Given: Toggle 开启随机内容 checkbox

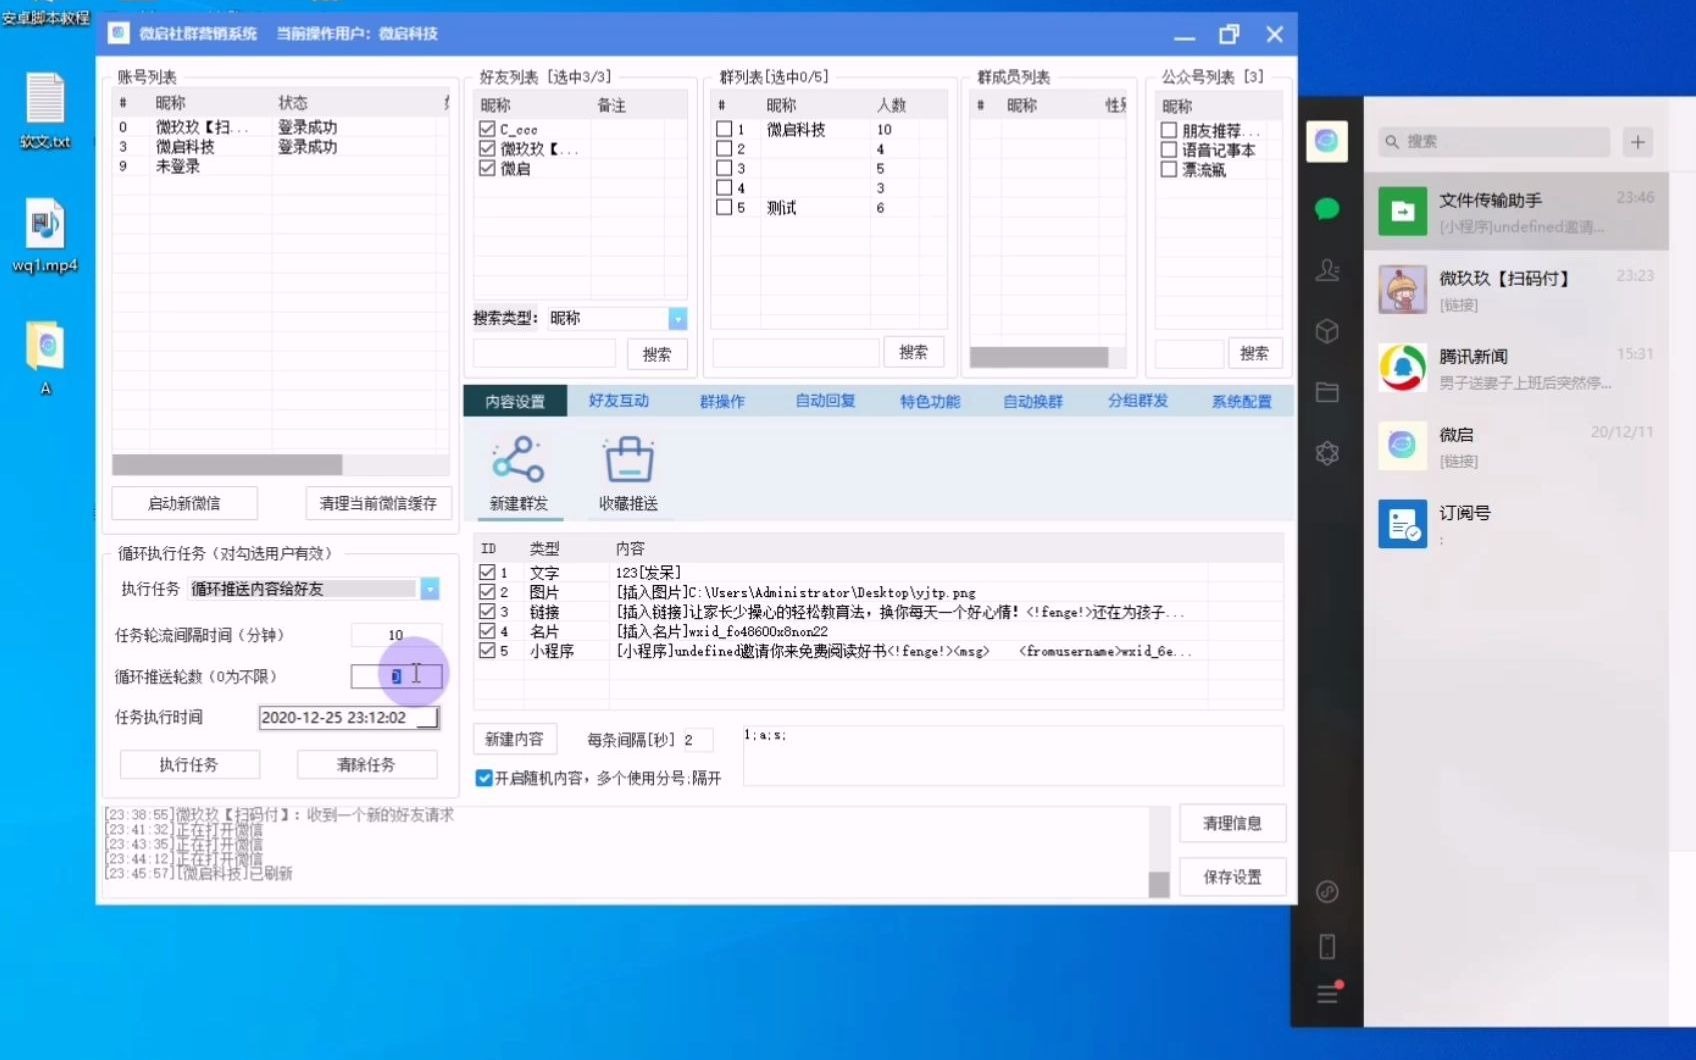Looking at the screenshot, I should click(x=484, y=778).
